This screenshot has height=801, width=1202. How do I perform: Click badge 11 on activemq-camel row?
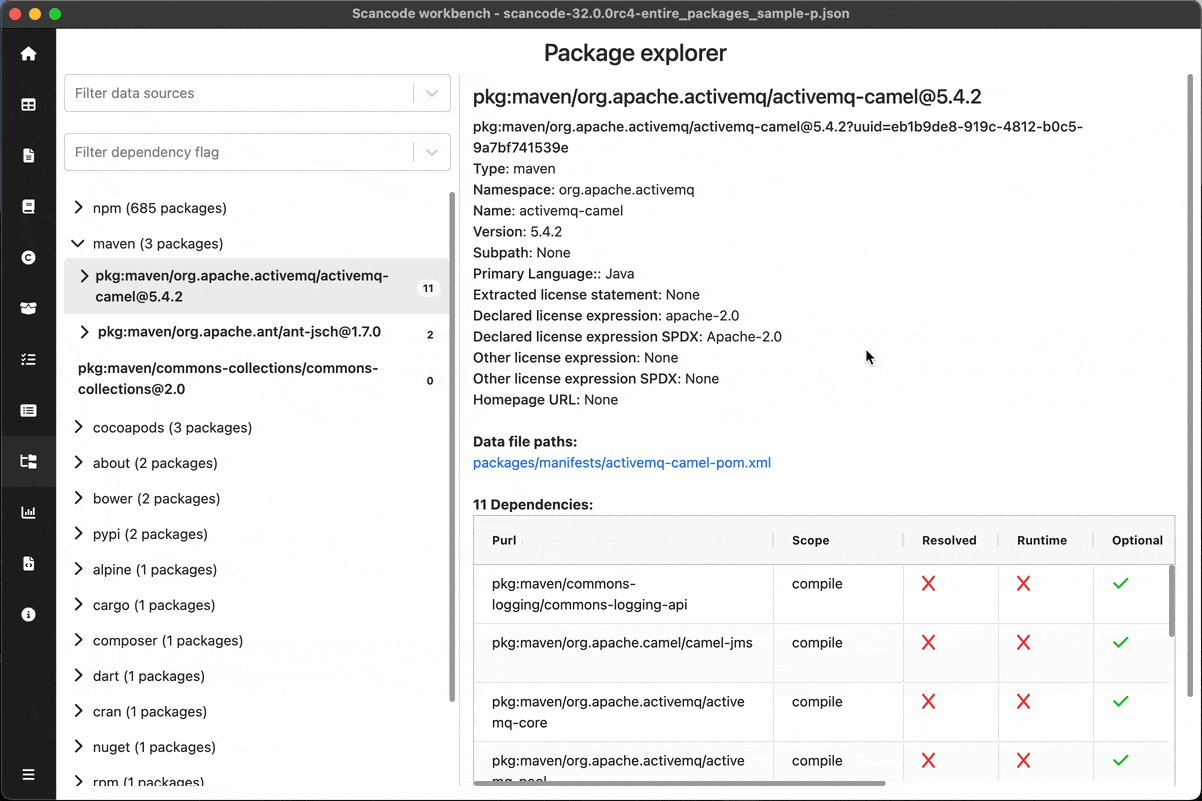tap(428, 289)
